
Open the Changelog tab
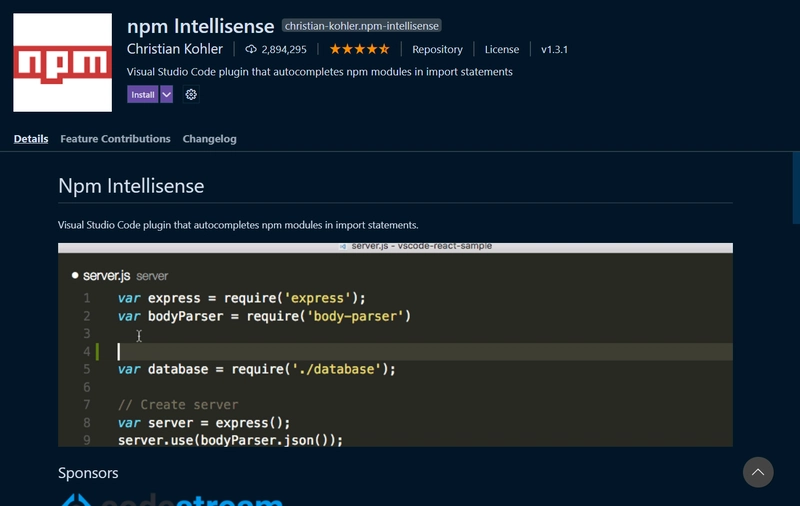(x=210, y=139)
